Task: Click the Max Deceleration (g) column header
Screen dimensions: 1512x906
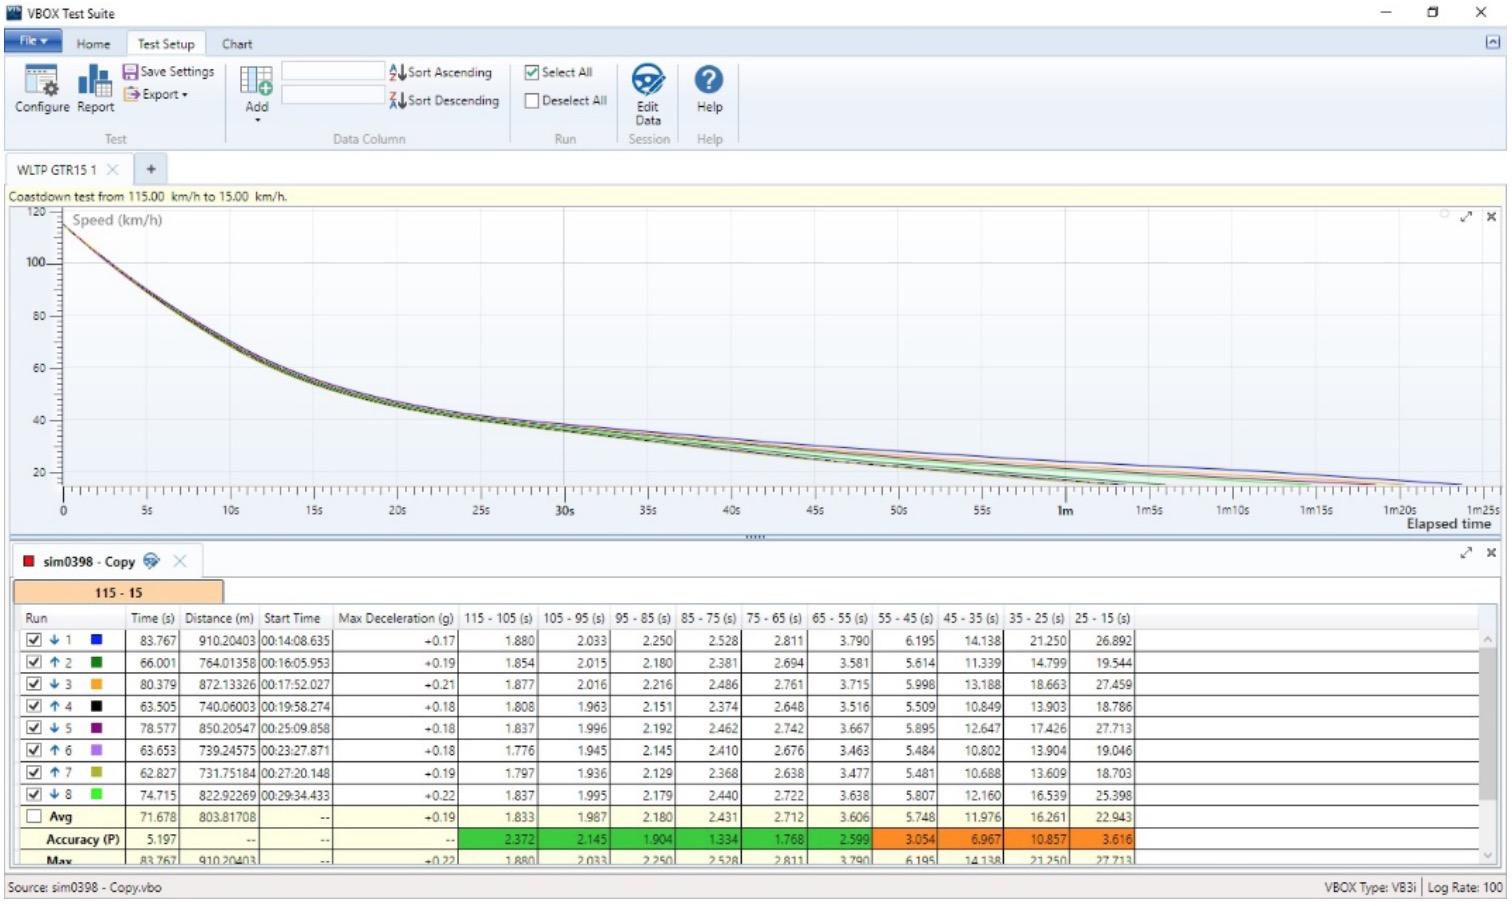Action: coord(396,618)
